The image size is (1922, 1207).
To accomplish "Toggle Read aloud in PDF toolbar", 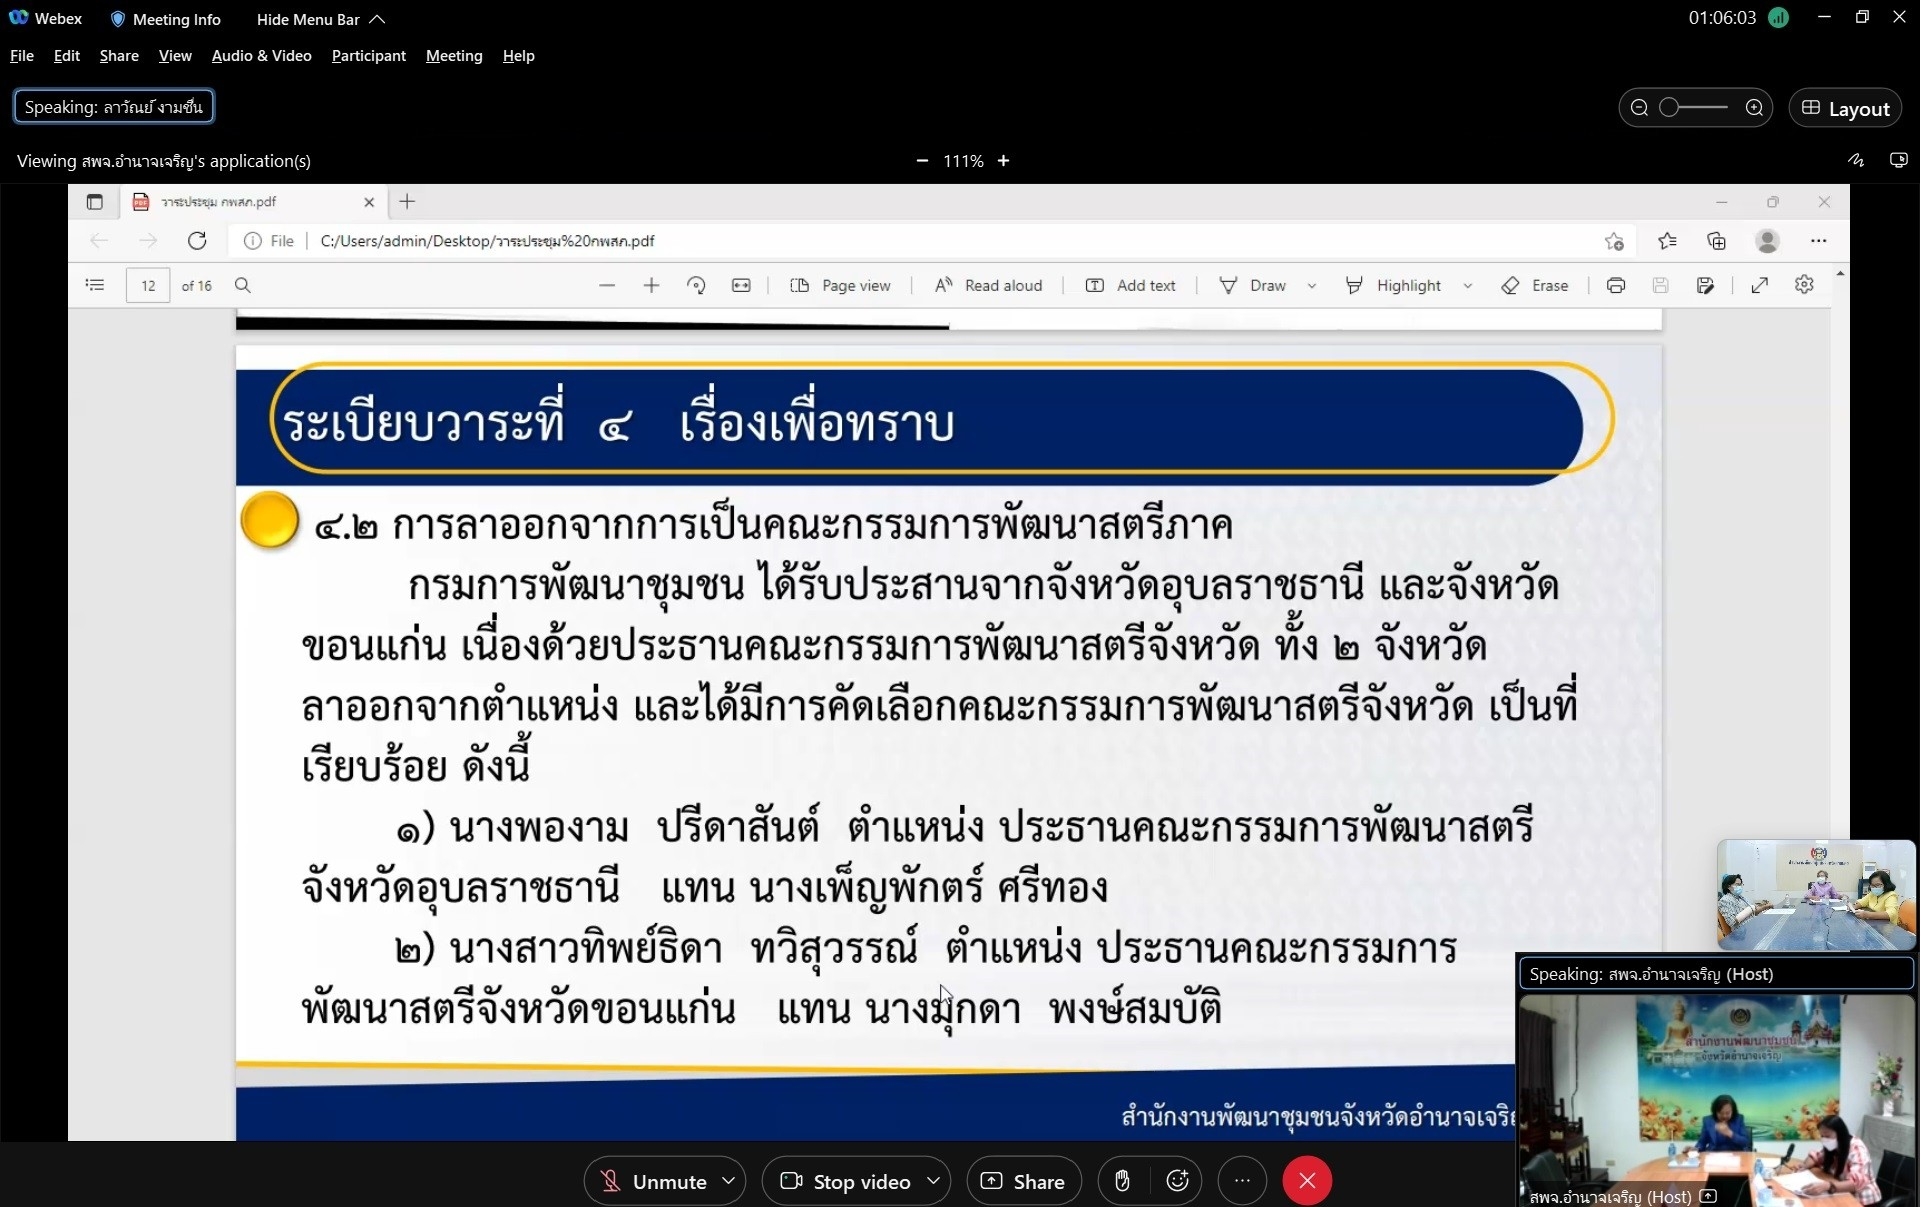I will (988, 285).
